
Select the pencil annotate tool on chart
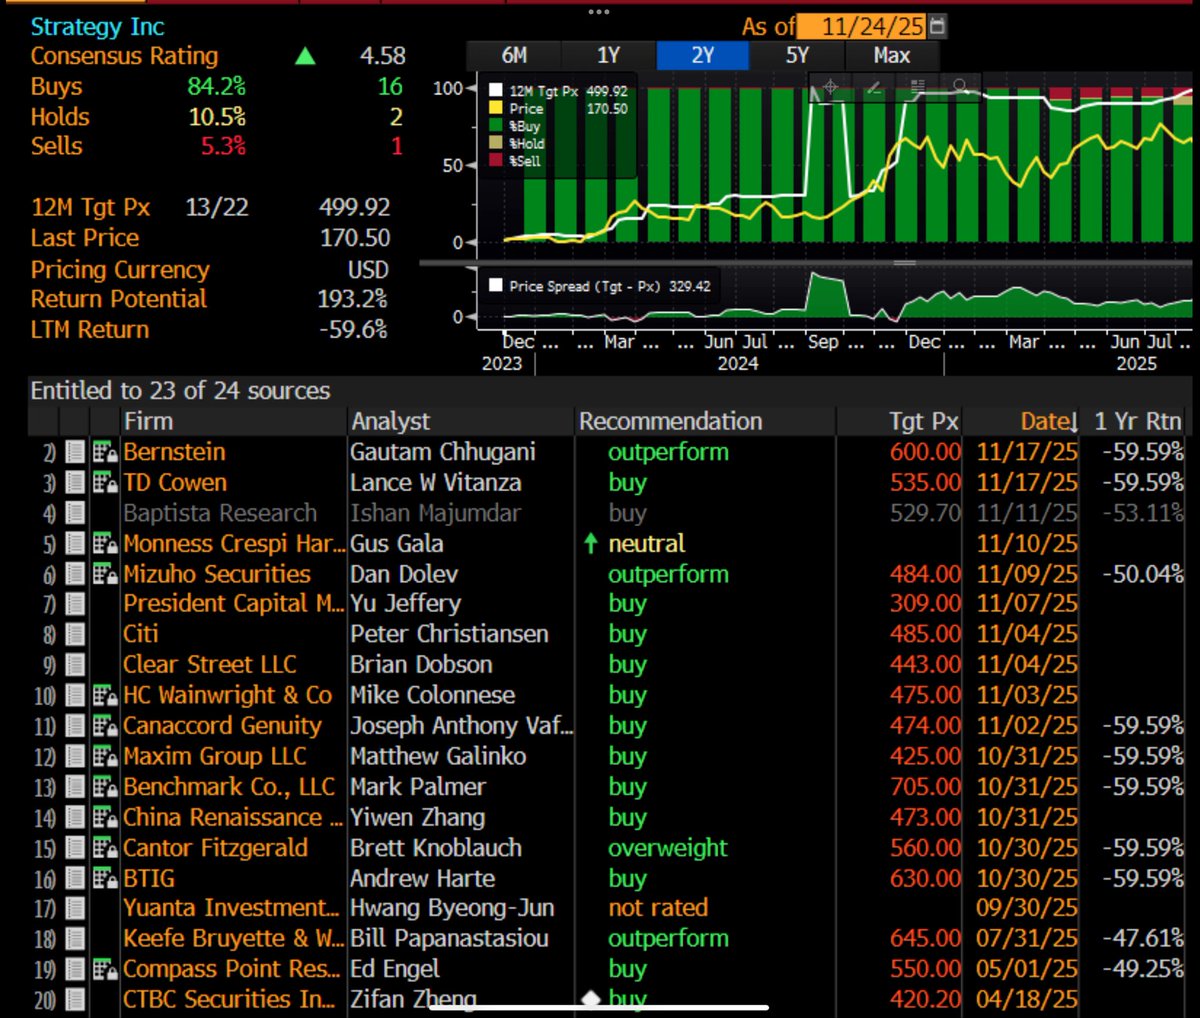[x=874, y=87]
